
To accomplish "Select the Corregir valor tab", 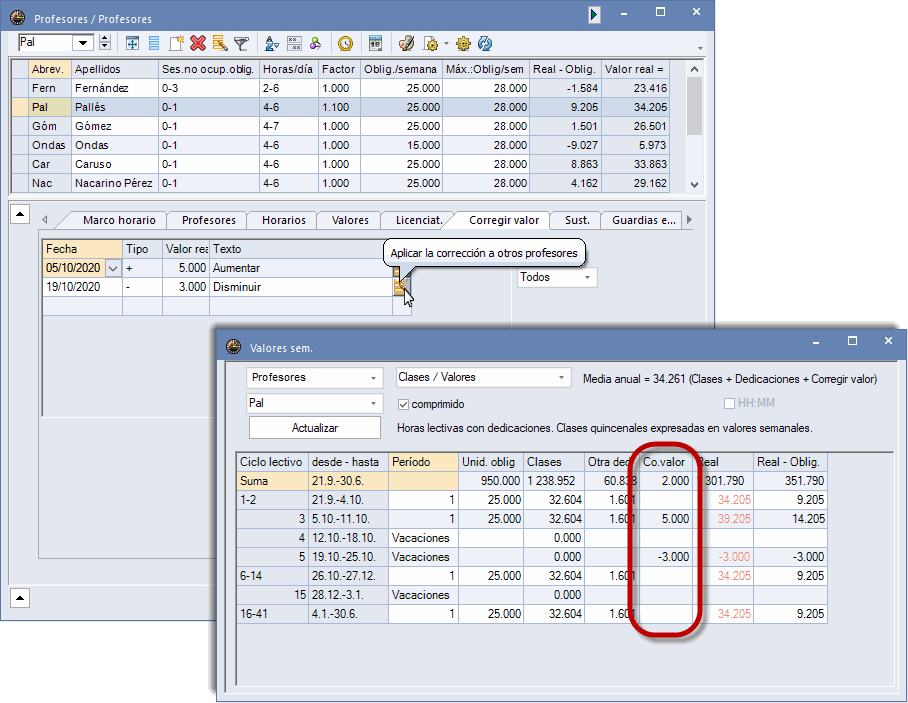I will coord(504,220).
